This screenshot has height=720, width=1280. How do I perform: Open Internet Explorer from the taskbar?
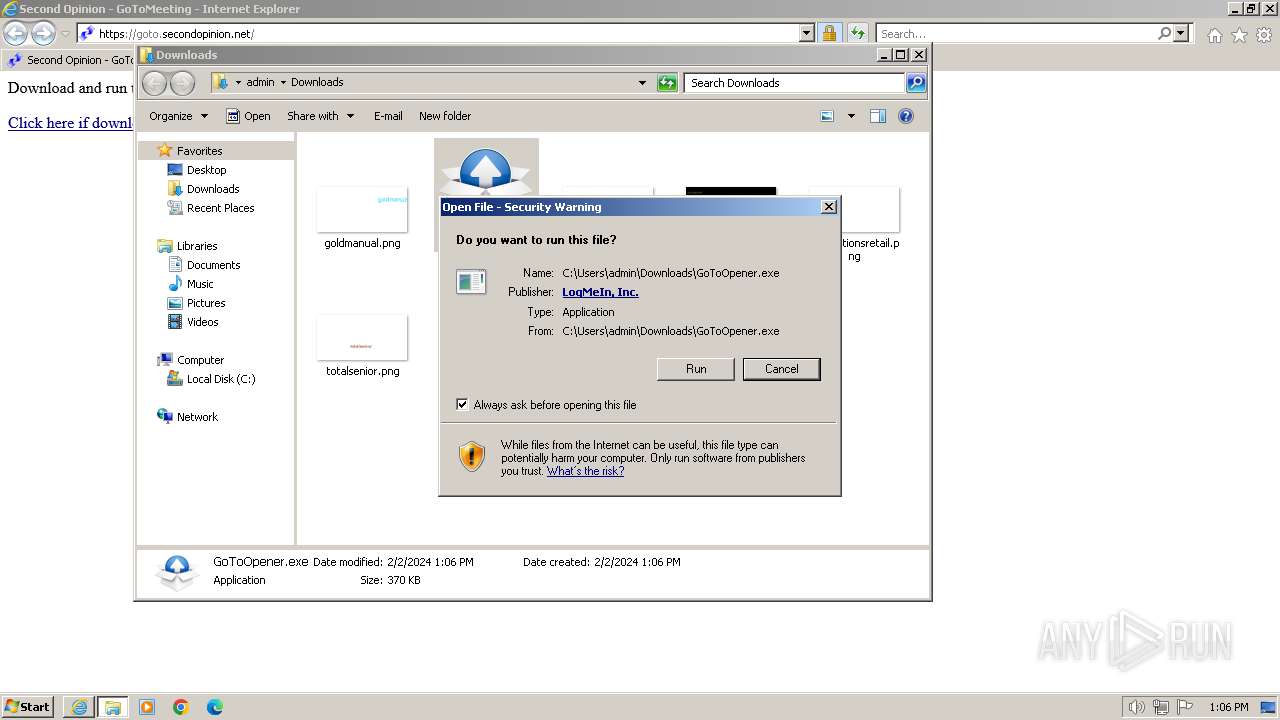[79, 707]
